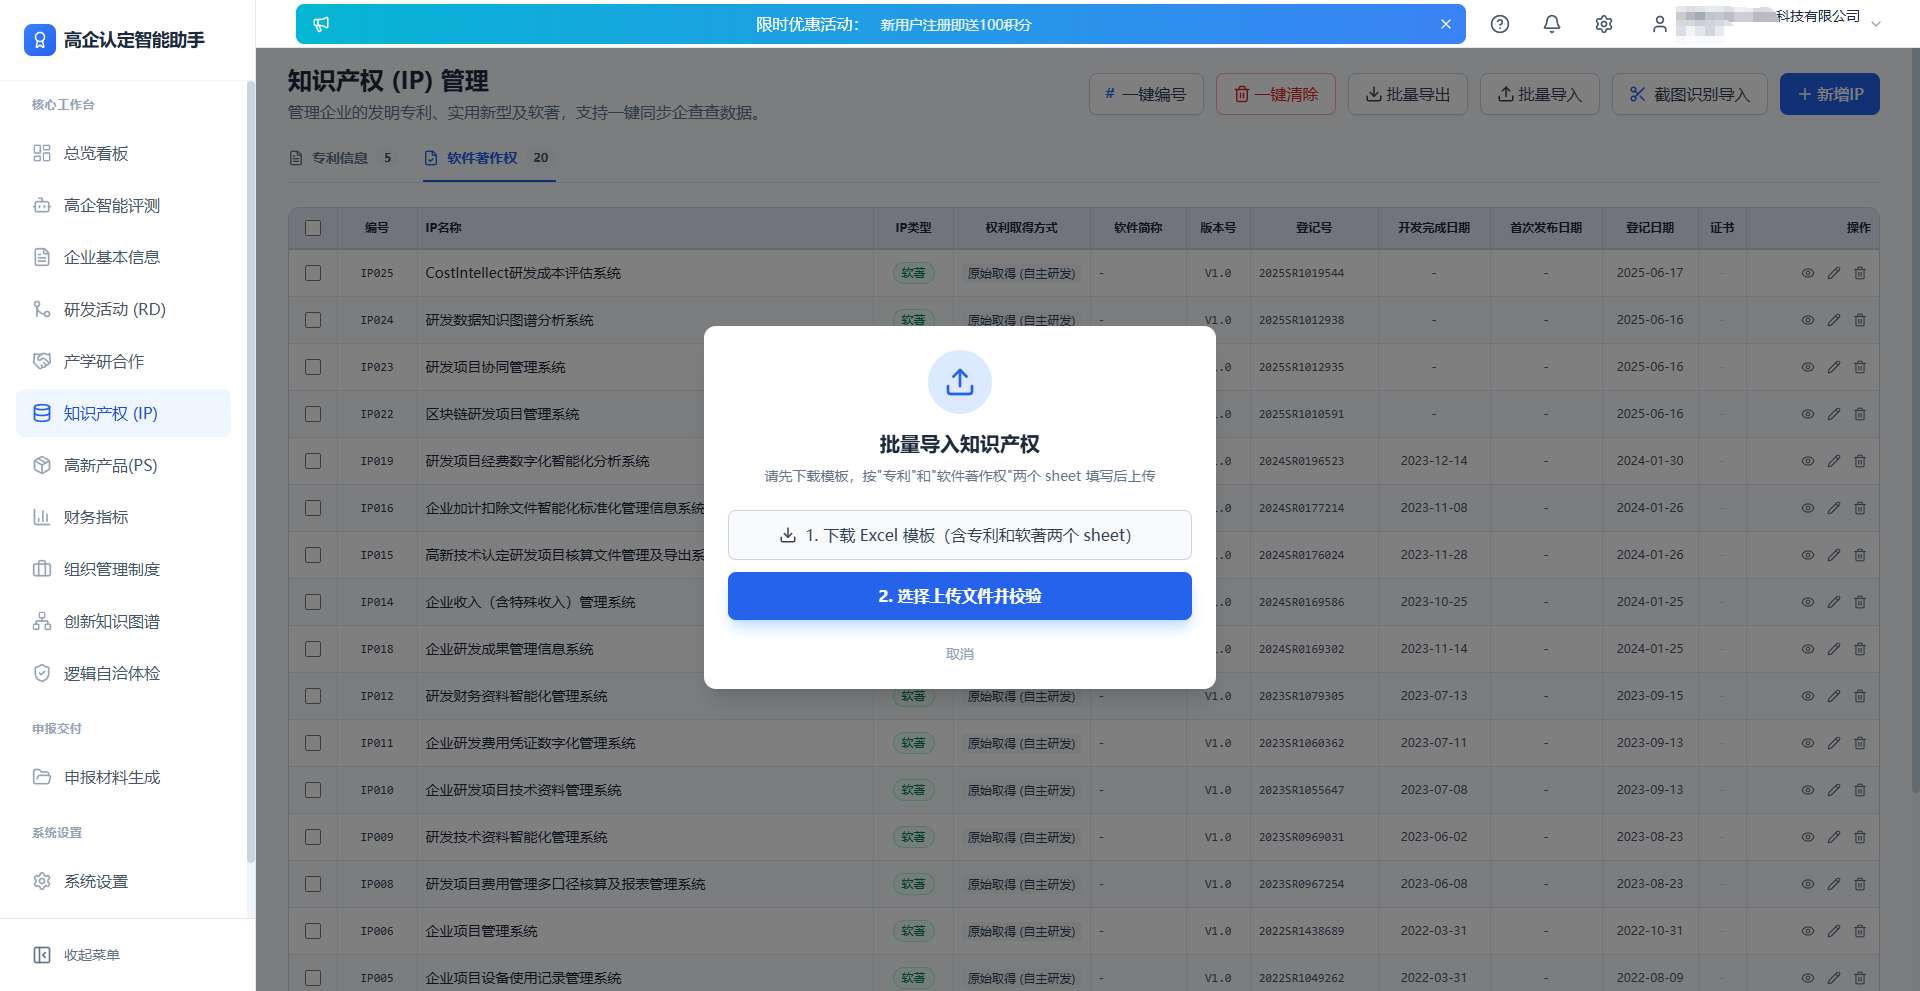This screenshot has height=991, width=1920.
Task: Open 总览看板 in the sidebar
Action: click(x=123, y=153)
